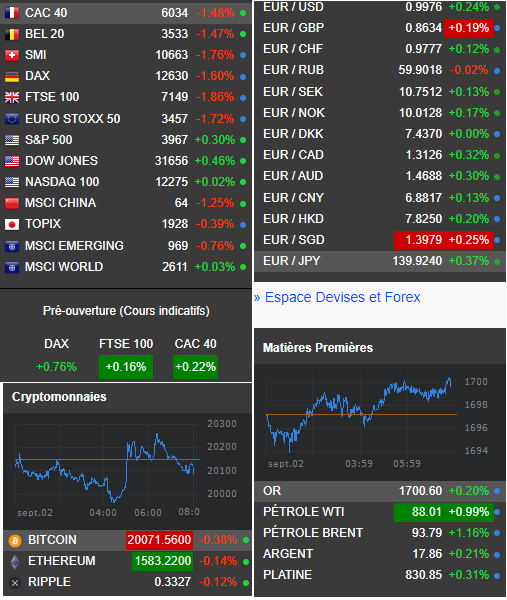
Task: Click the red-highlighted Bitcoin price 20071.5600
Action: coord(159,540)
